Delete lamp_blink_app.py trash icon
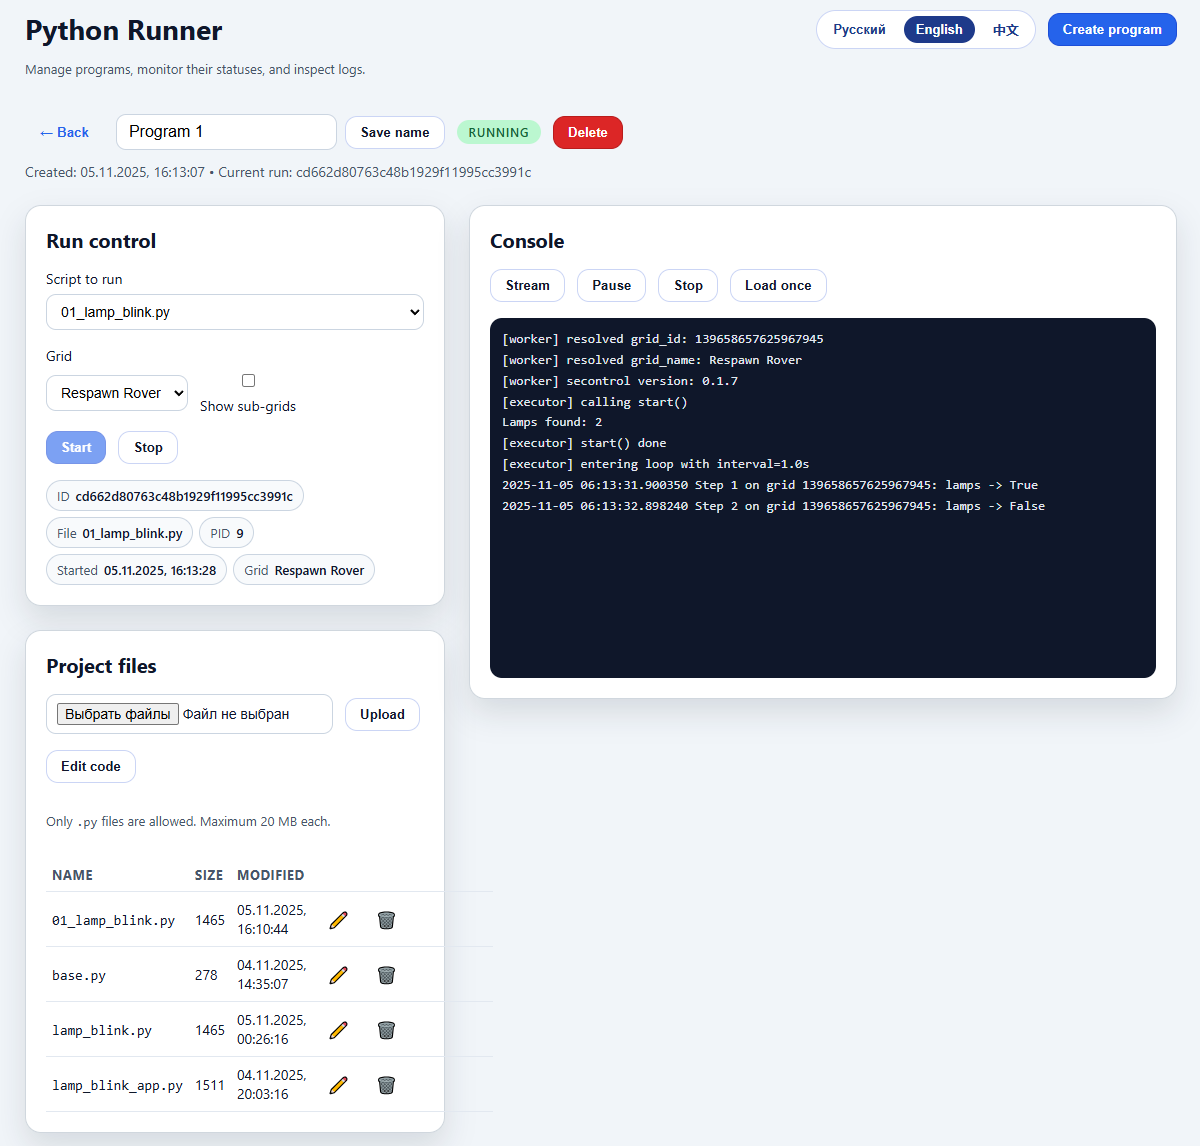1200x1146 pixels. [x=386, y=1085]
